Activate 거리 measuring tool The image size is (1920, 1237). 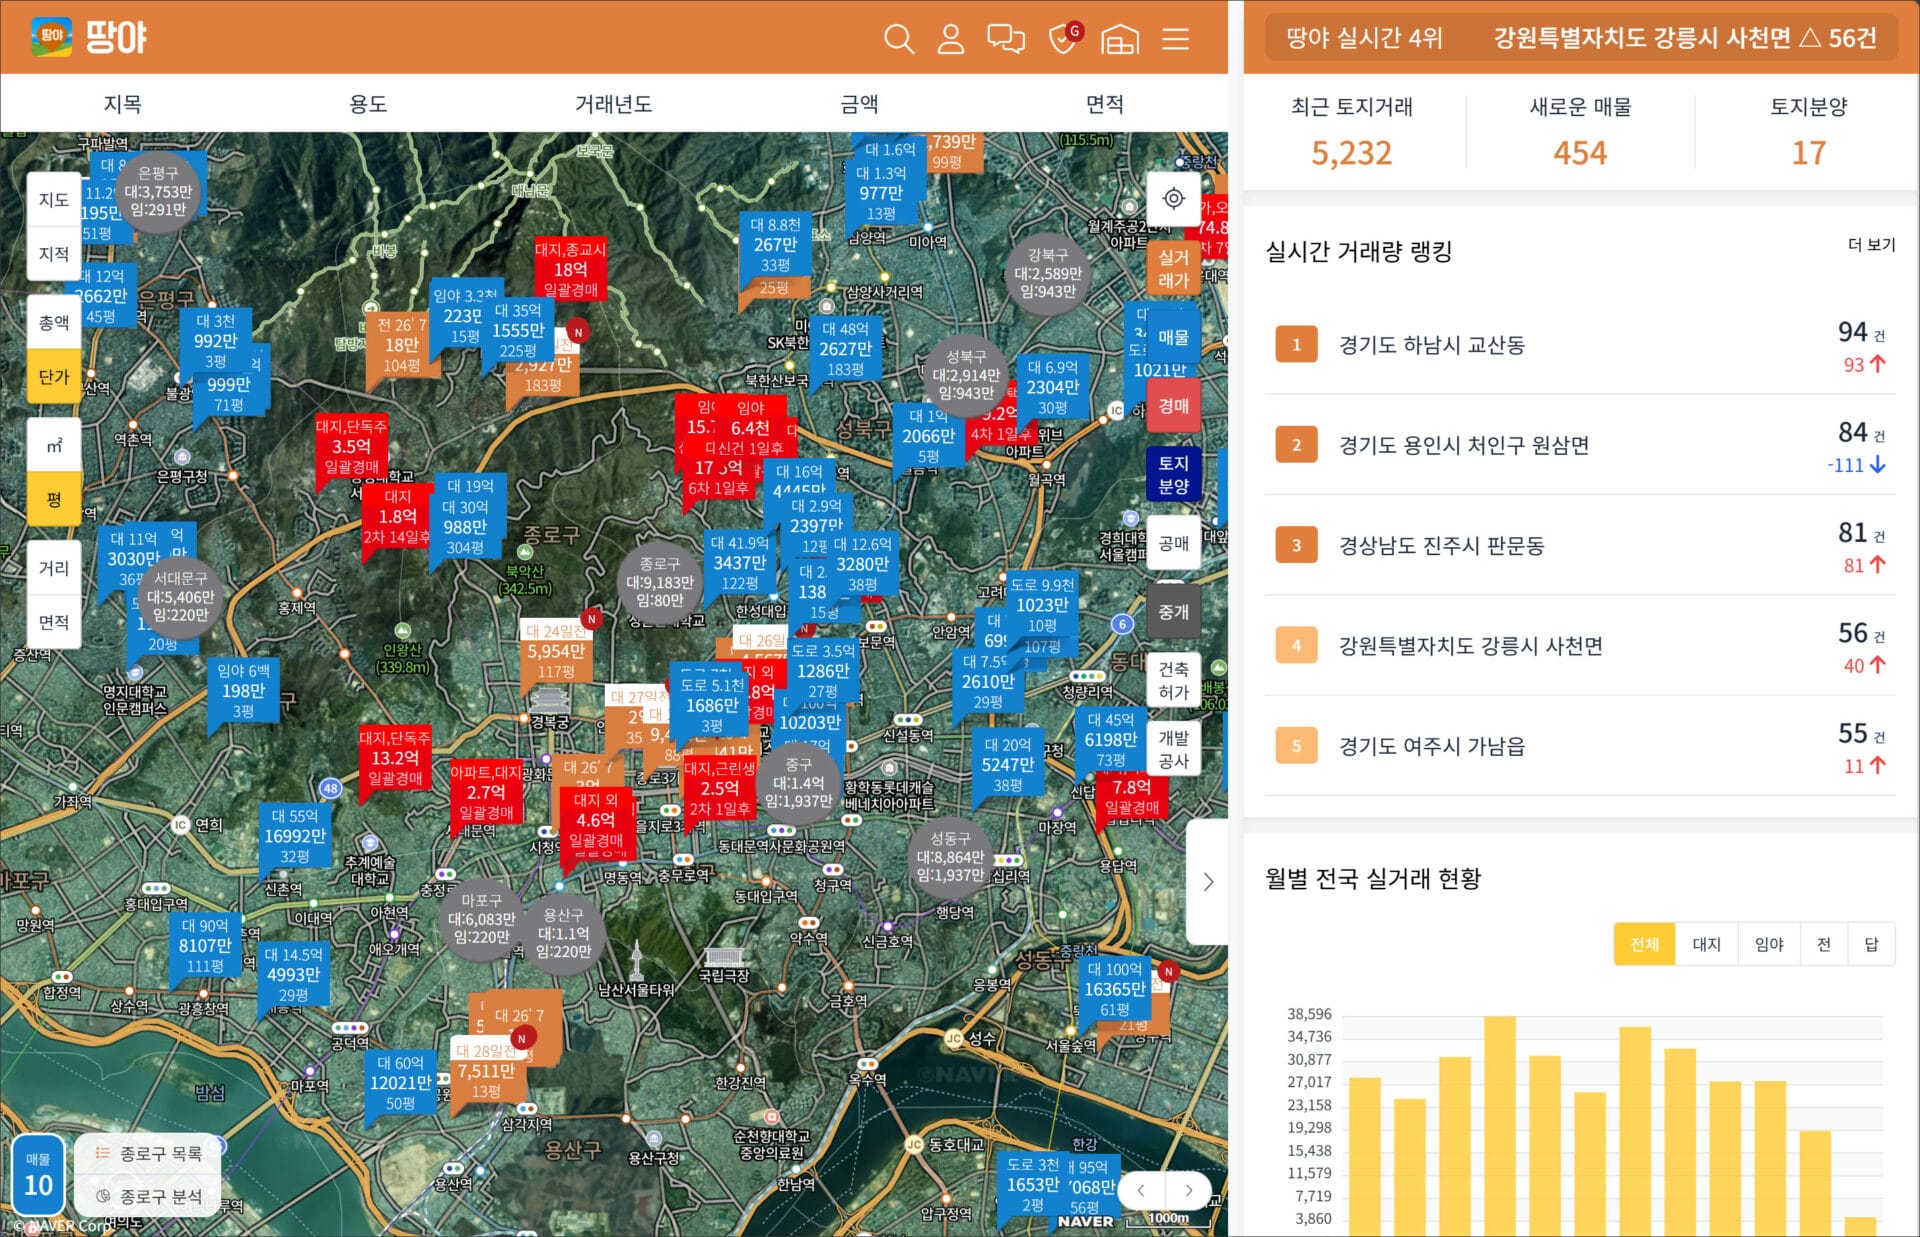(x=54, y=568)
